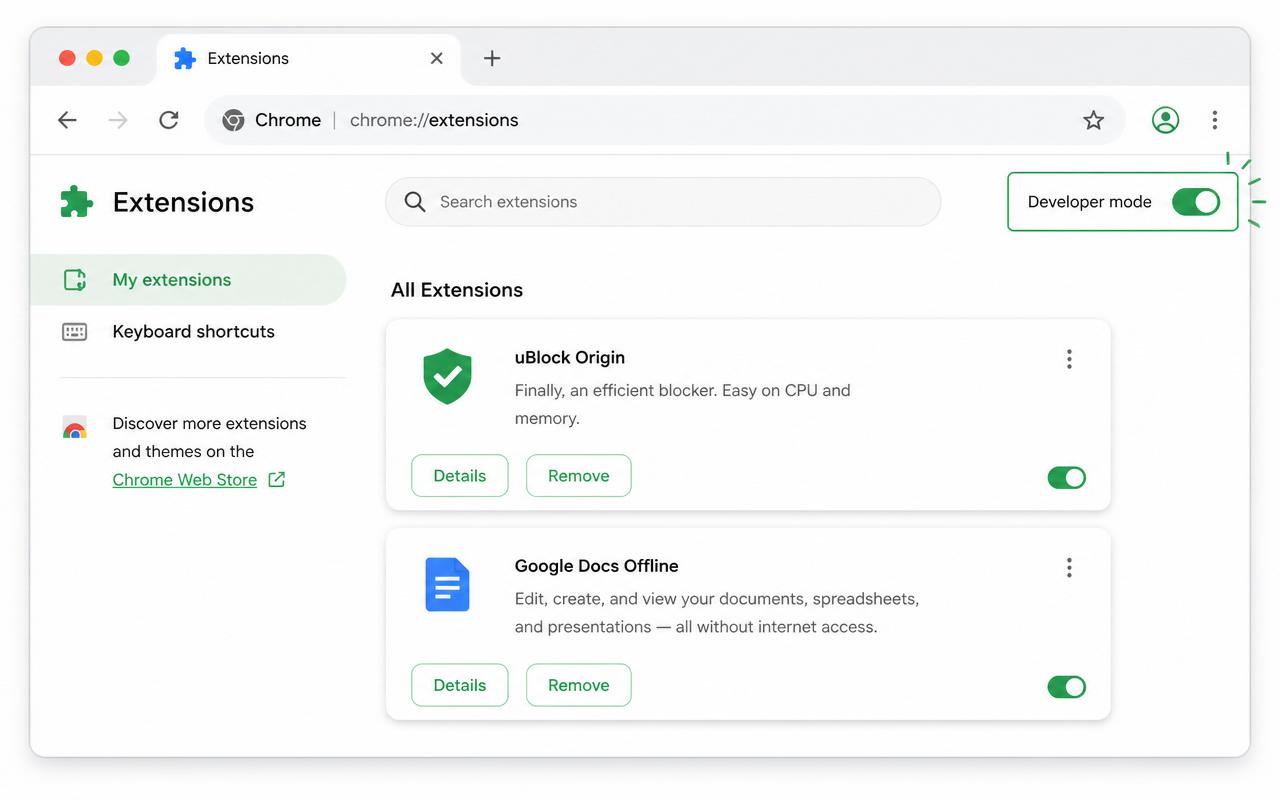Remove the uBlock Origin extension
This screenshot has height=800, width=1280.
pos(579,476)
